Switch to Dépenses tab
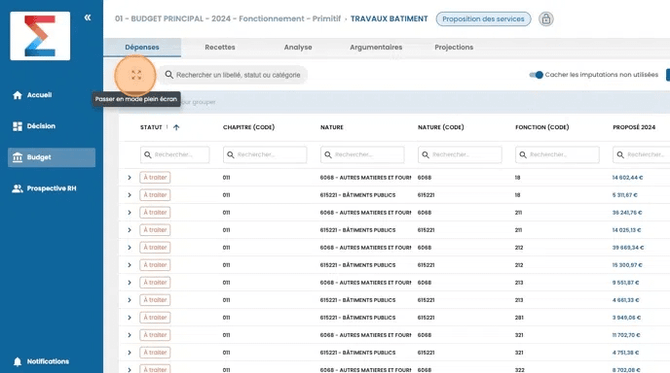Viewport: 670px width, 373px height. (x=142, y=47)
